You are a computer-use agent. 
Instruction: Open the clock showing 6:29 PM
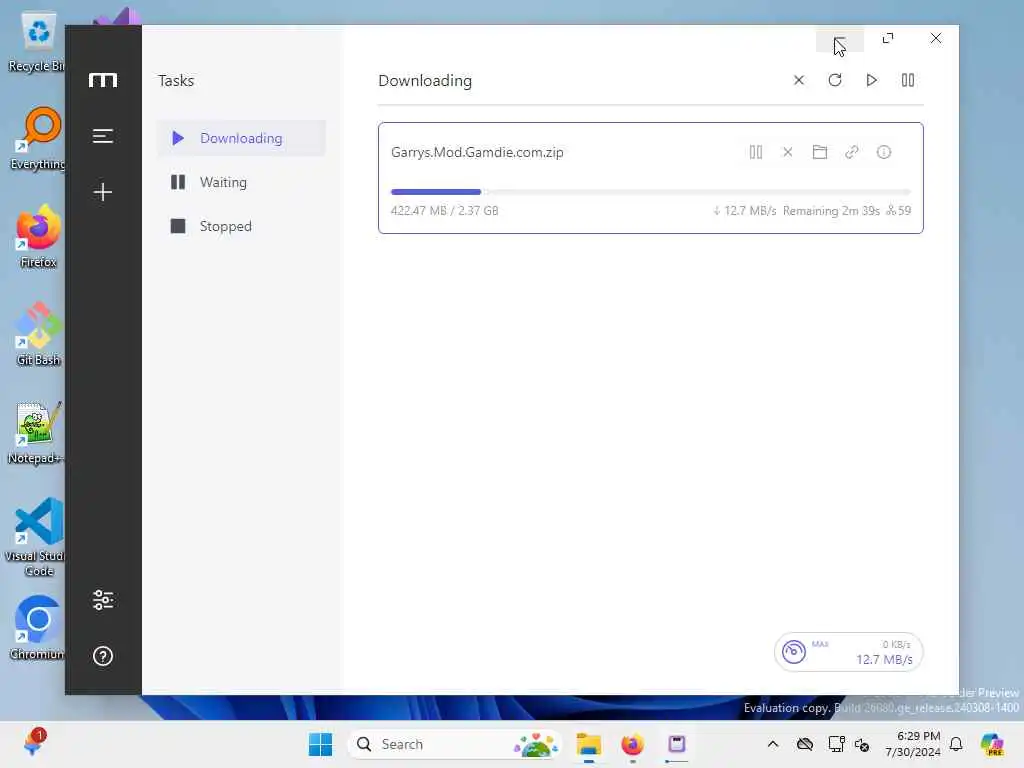(x=913, y=744)
